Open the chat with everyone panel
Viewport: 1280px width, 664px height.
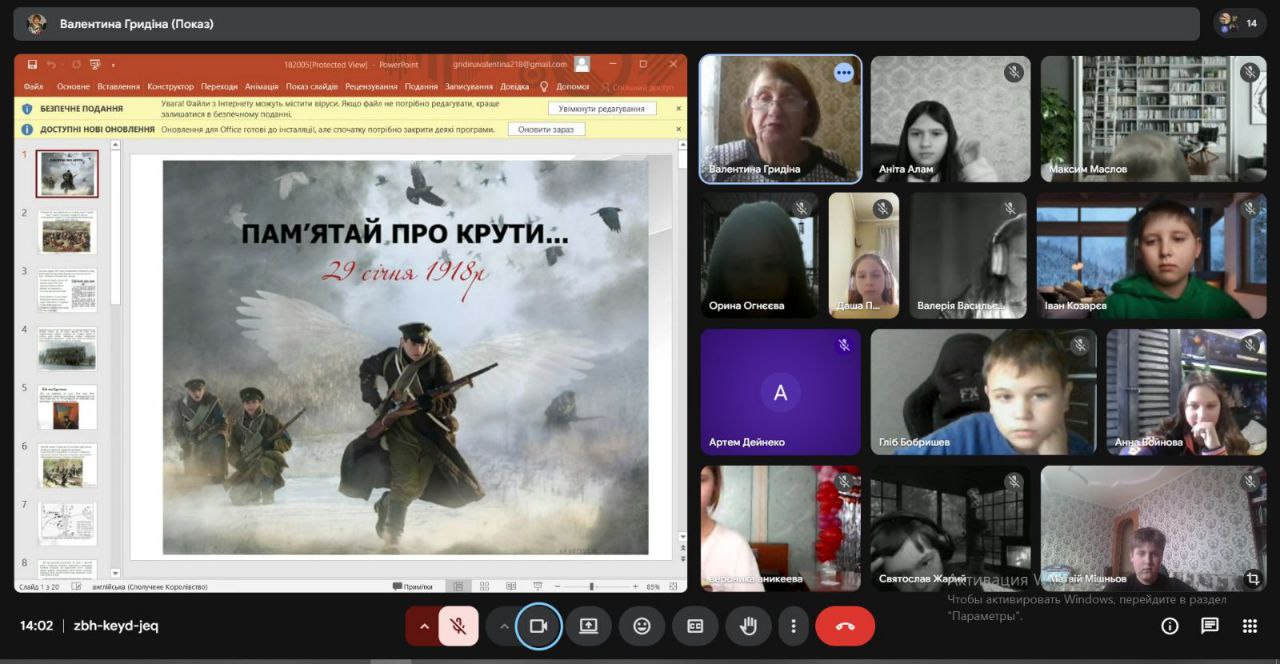1209,626
